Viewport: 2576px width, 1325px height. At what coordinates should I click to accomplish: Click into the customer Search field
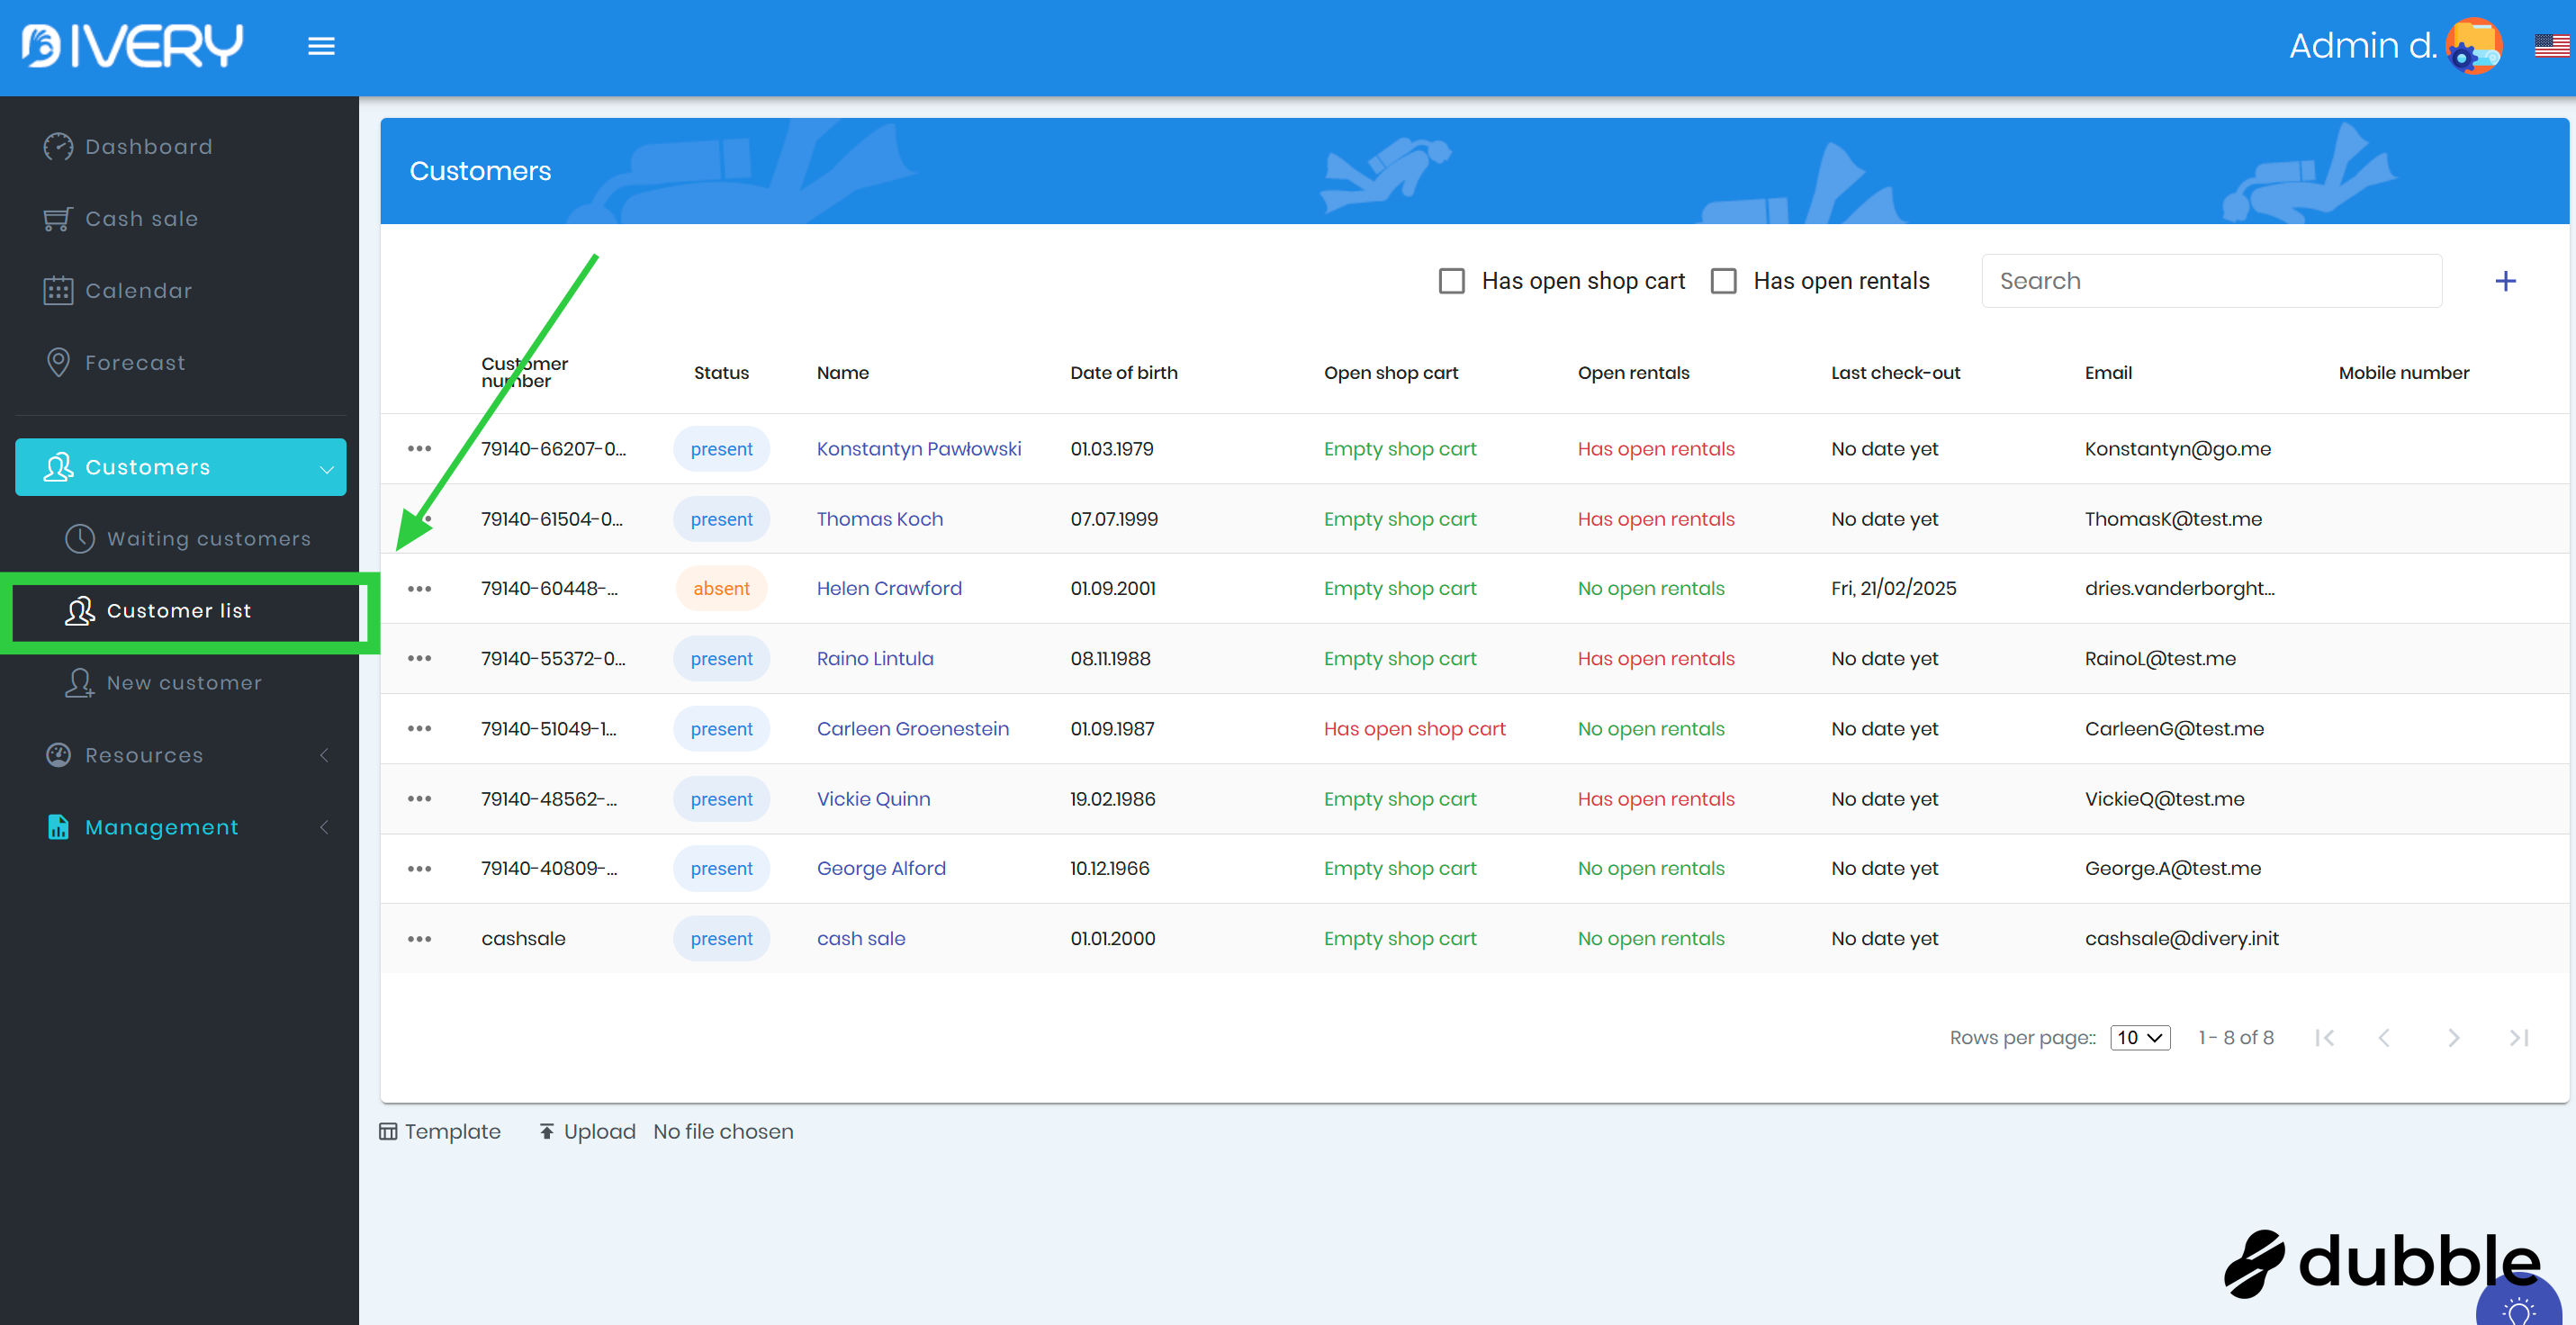[x=2211, y=281]
